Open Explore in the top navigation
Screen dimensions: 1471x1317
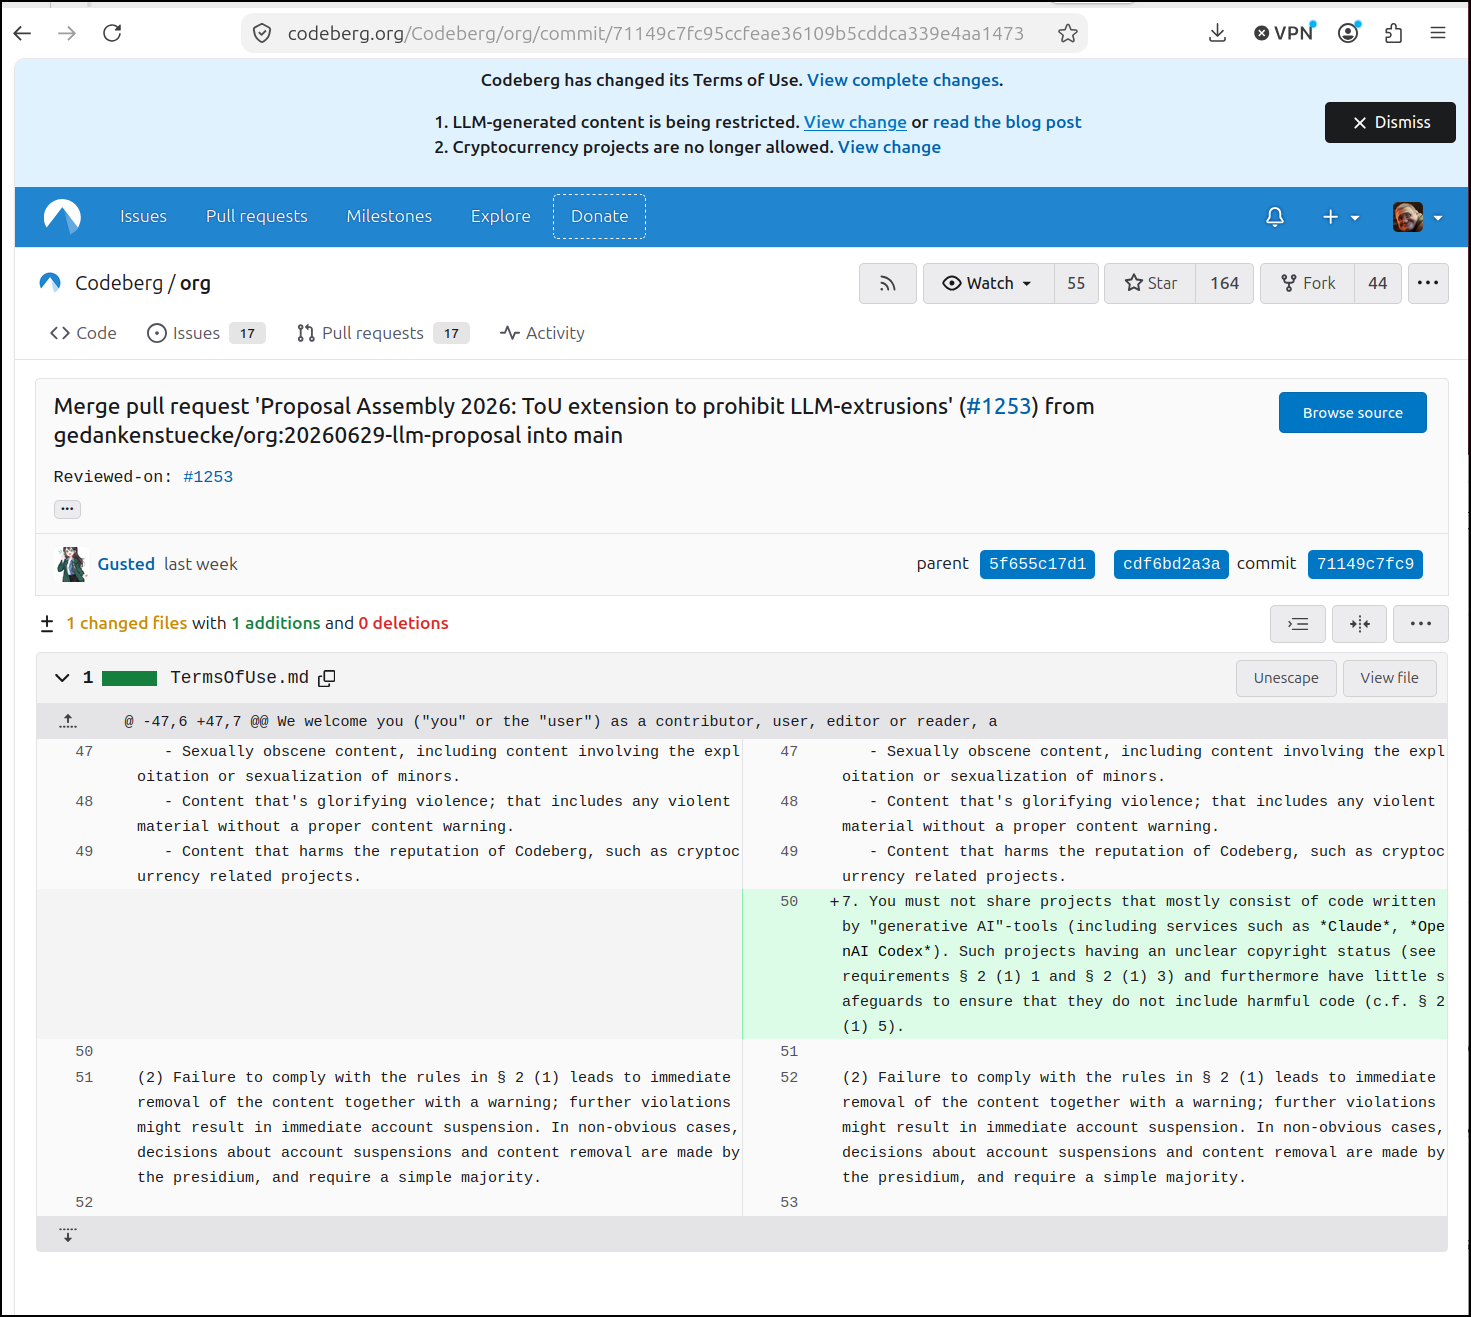click(501, 216)
